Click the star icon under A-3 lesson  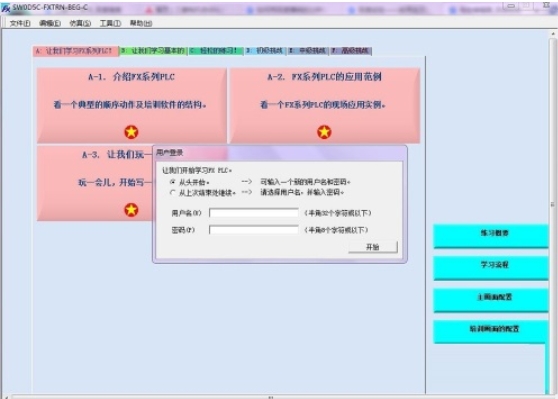point(131,210)
